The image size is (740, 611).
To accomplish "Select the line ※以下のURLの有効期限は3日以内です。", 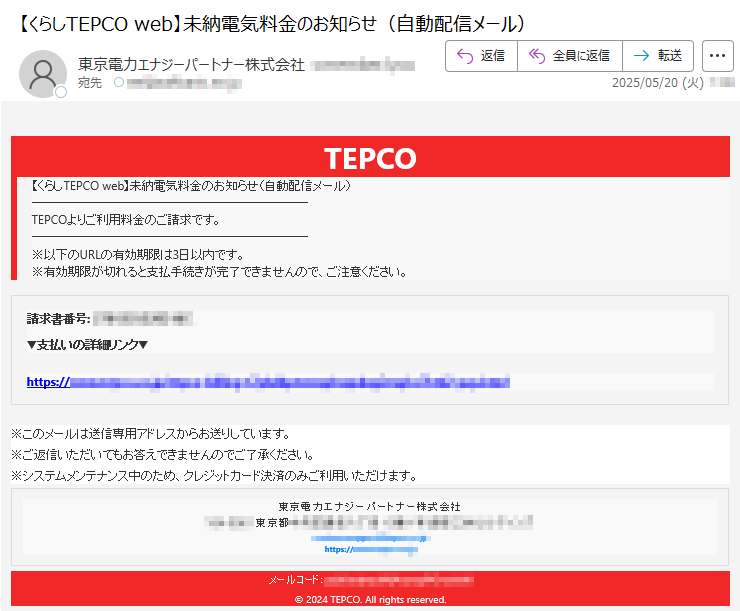I will point(138,255).
